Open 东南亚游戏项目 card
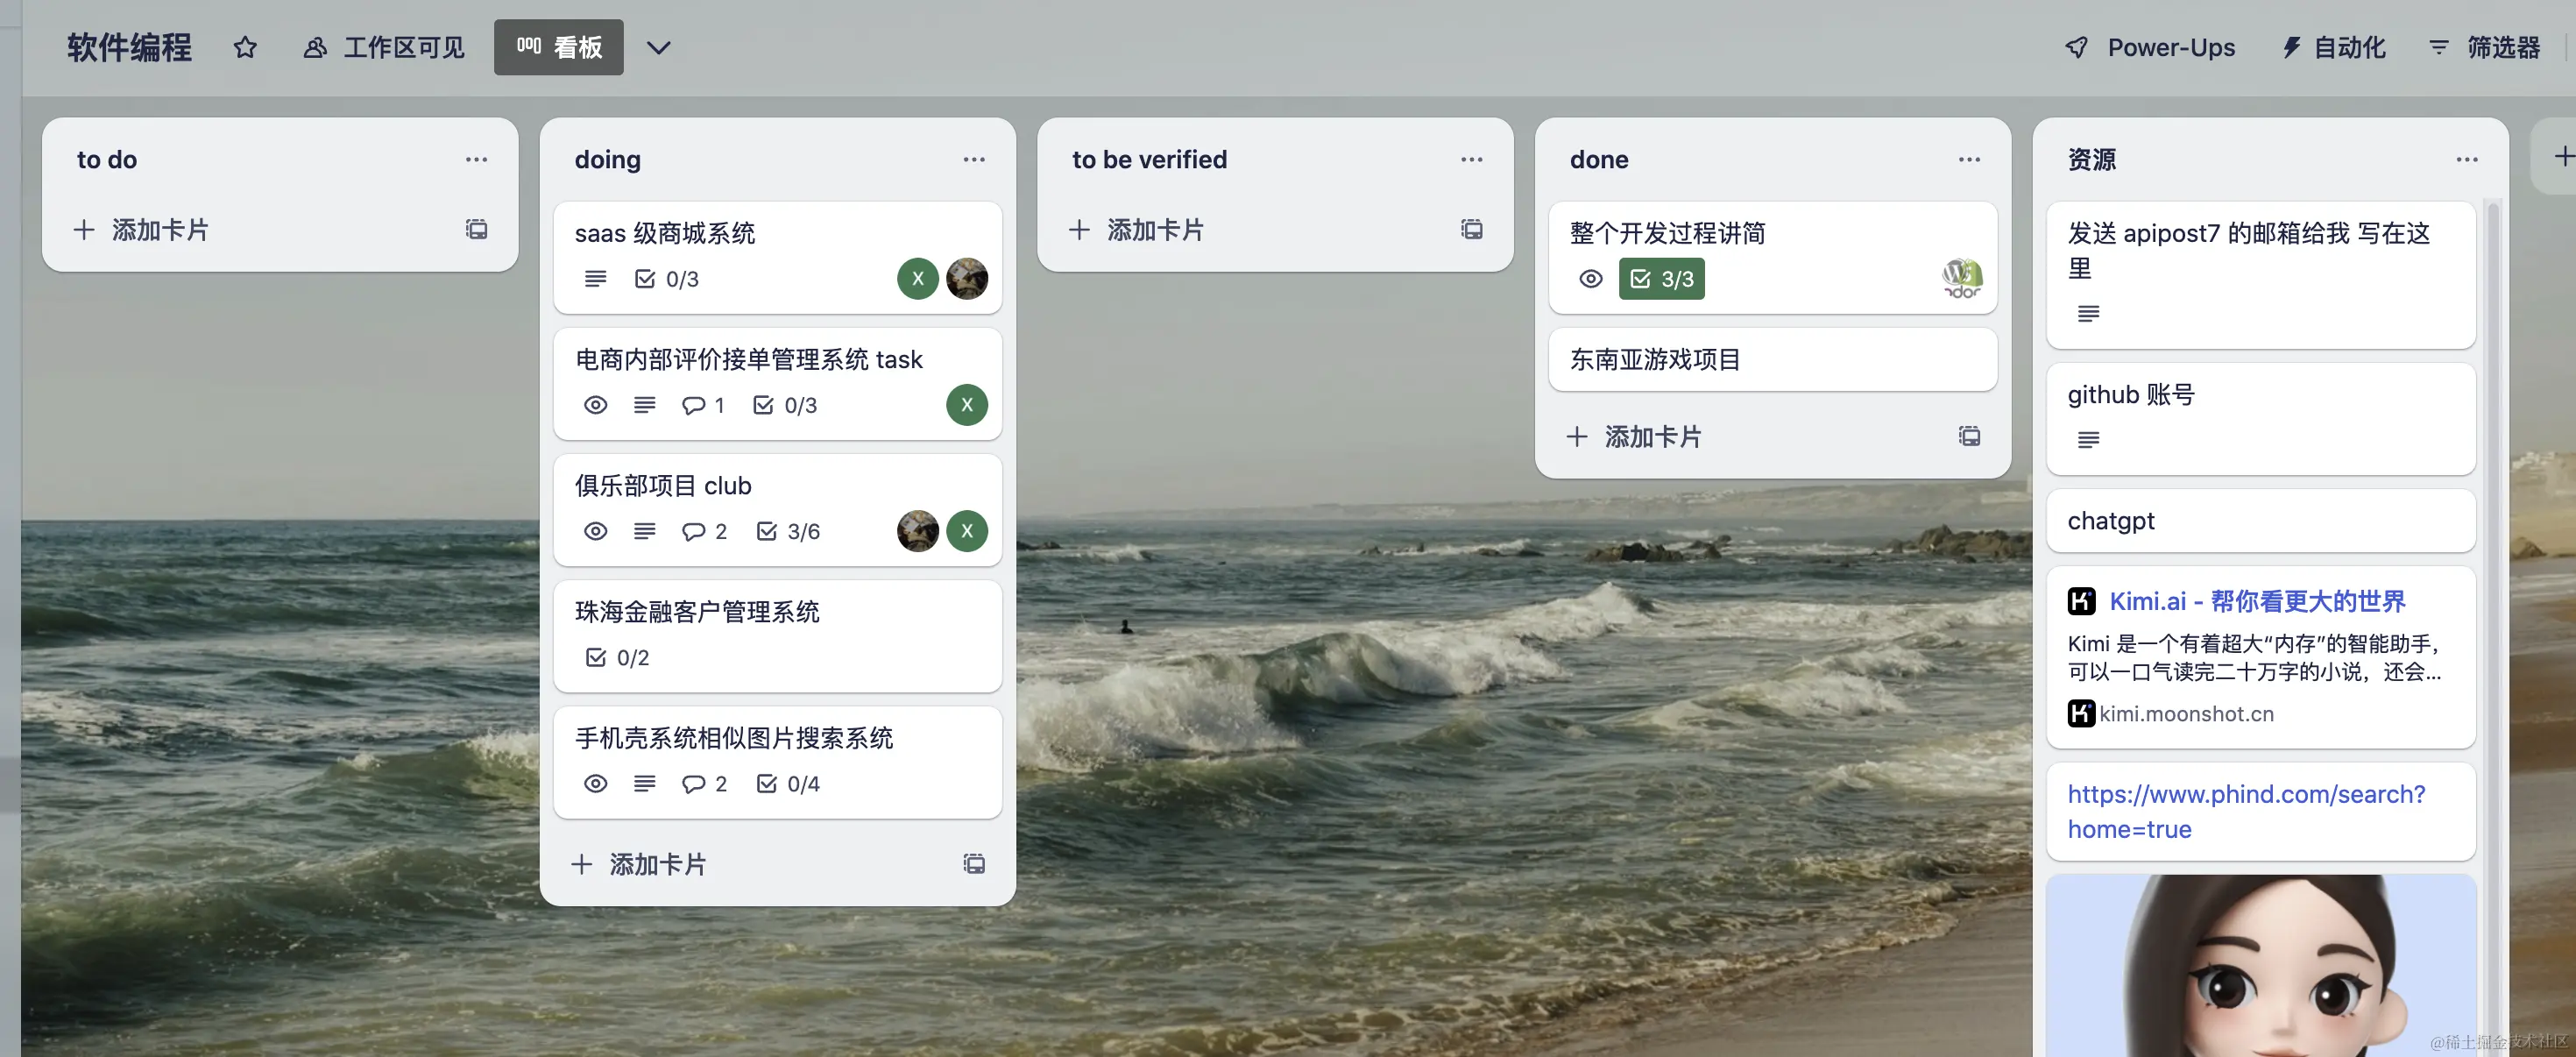2576x1057 pixels. click(1773, 359)
